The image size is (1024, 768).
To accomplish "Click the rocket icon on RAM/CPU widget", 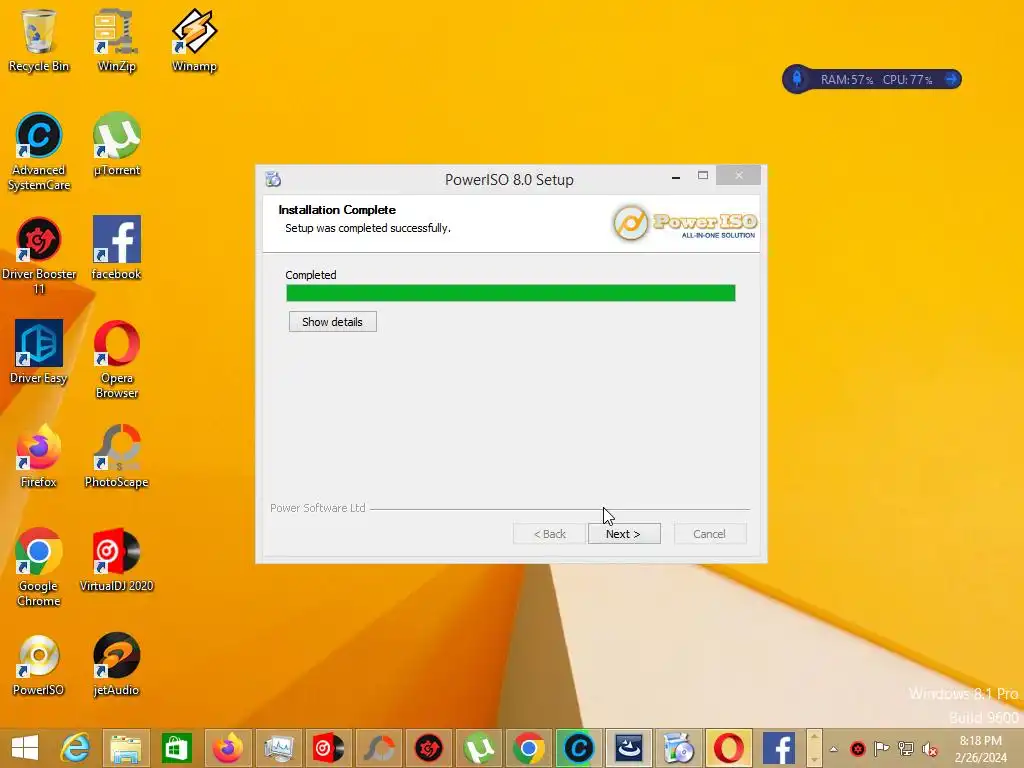I will (x=797, y=79).
